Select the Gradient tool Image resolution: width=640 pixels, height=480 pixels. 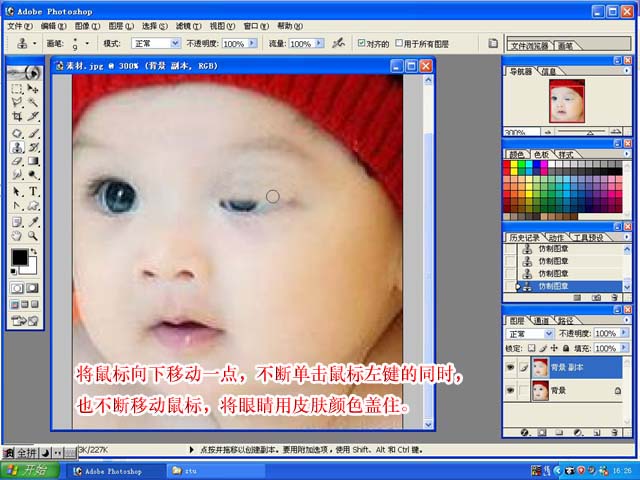pyautogui.click(x=33, y=161)
